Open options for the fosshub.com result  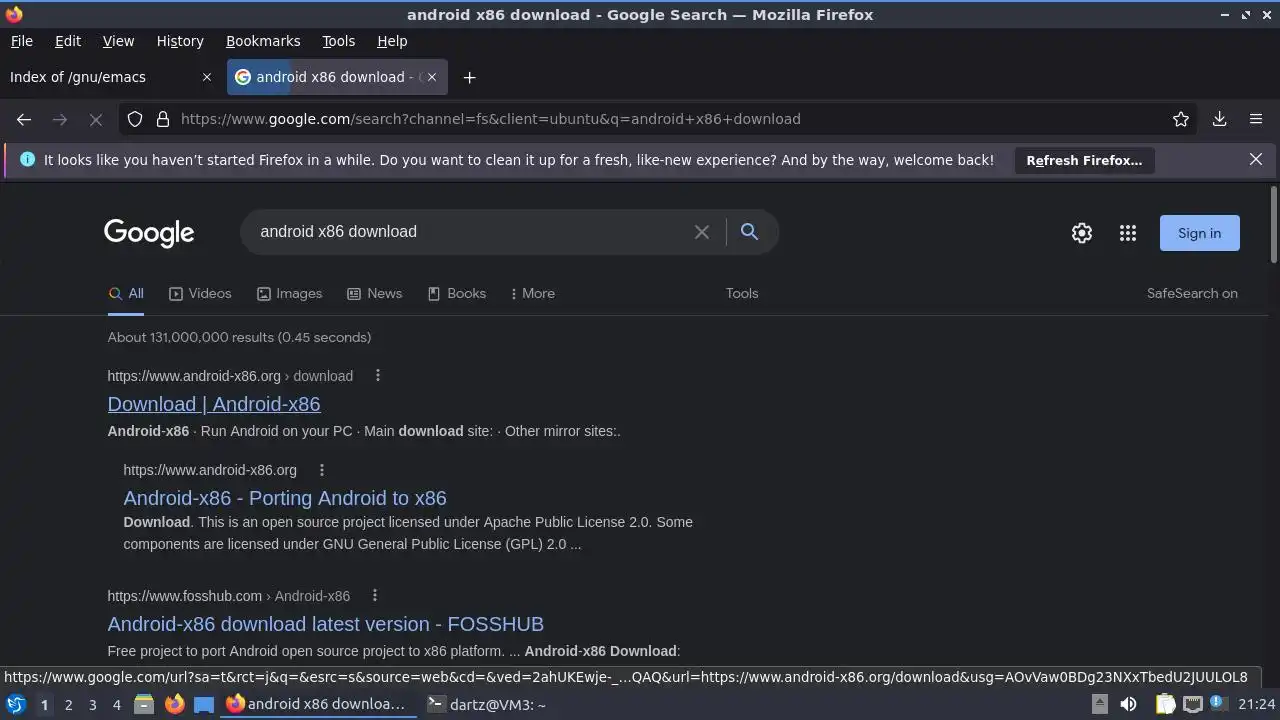[374, 596]
